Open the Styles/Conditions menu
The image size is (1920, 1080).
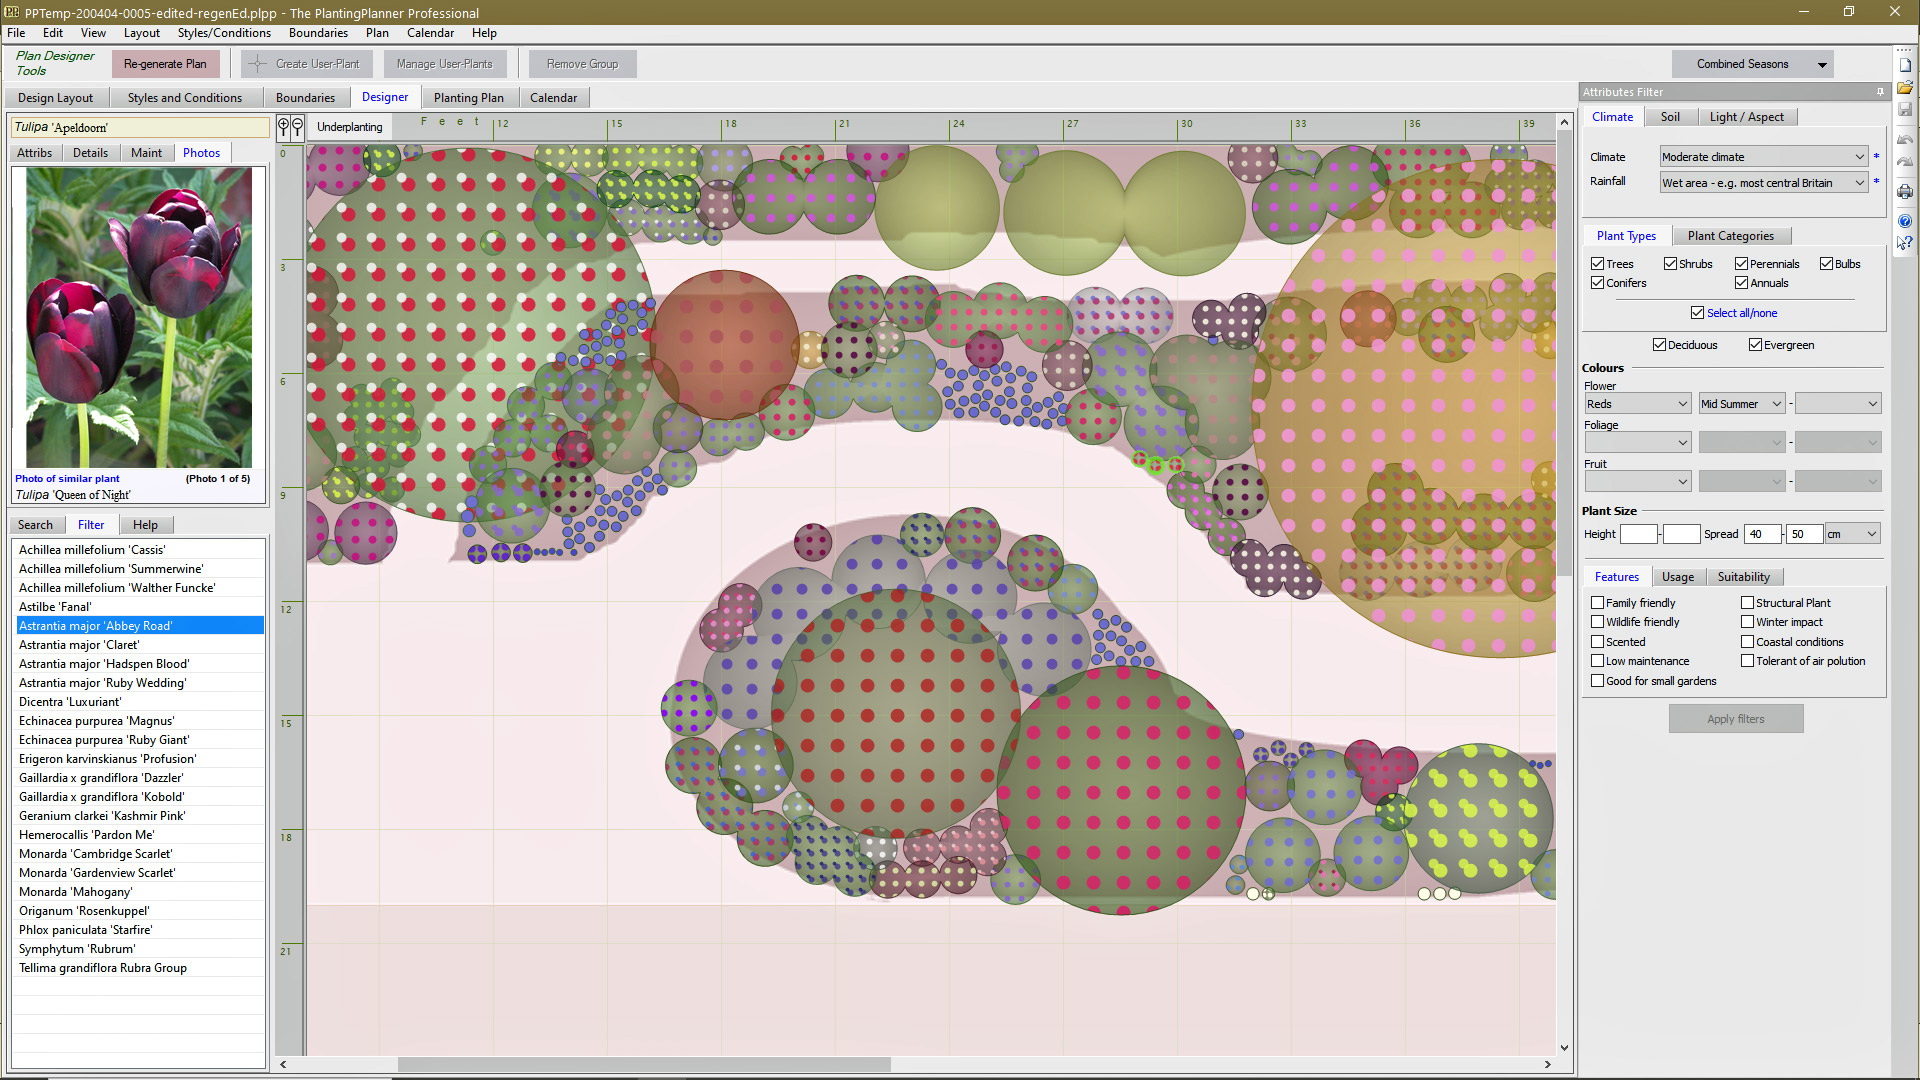[224, 33]
